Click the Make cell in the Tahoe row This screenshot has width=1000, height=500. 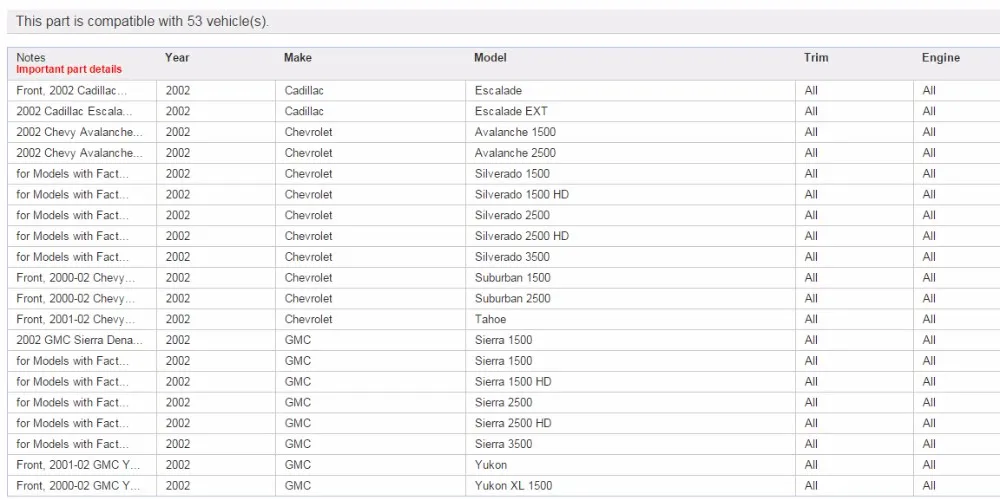click(371, 319)
